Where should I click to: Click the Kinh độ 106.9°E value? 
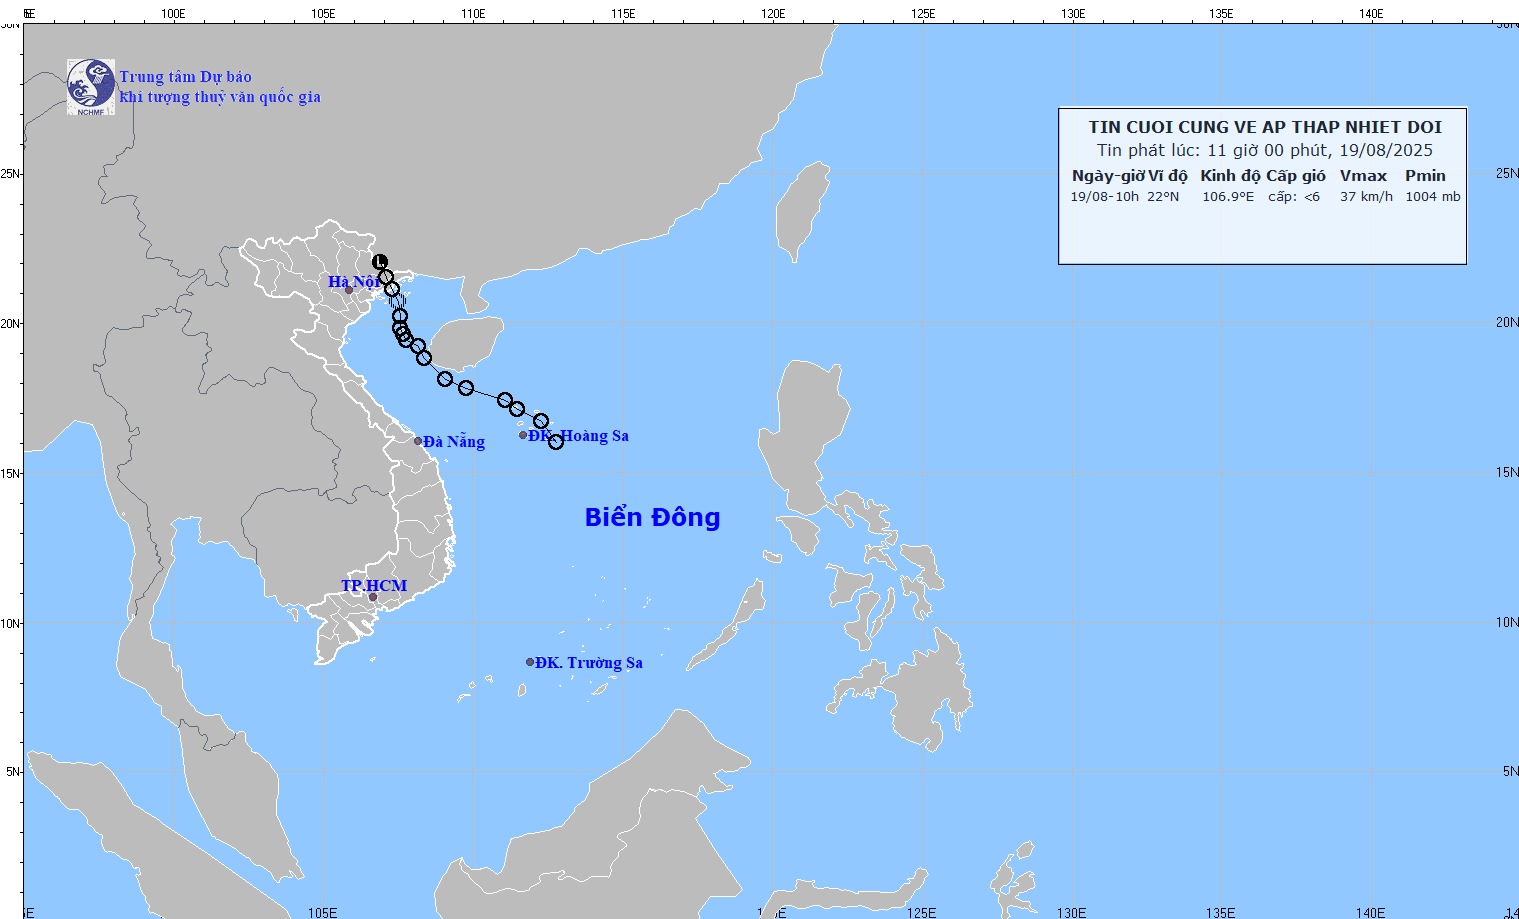[1228, 197]
